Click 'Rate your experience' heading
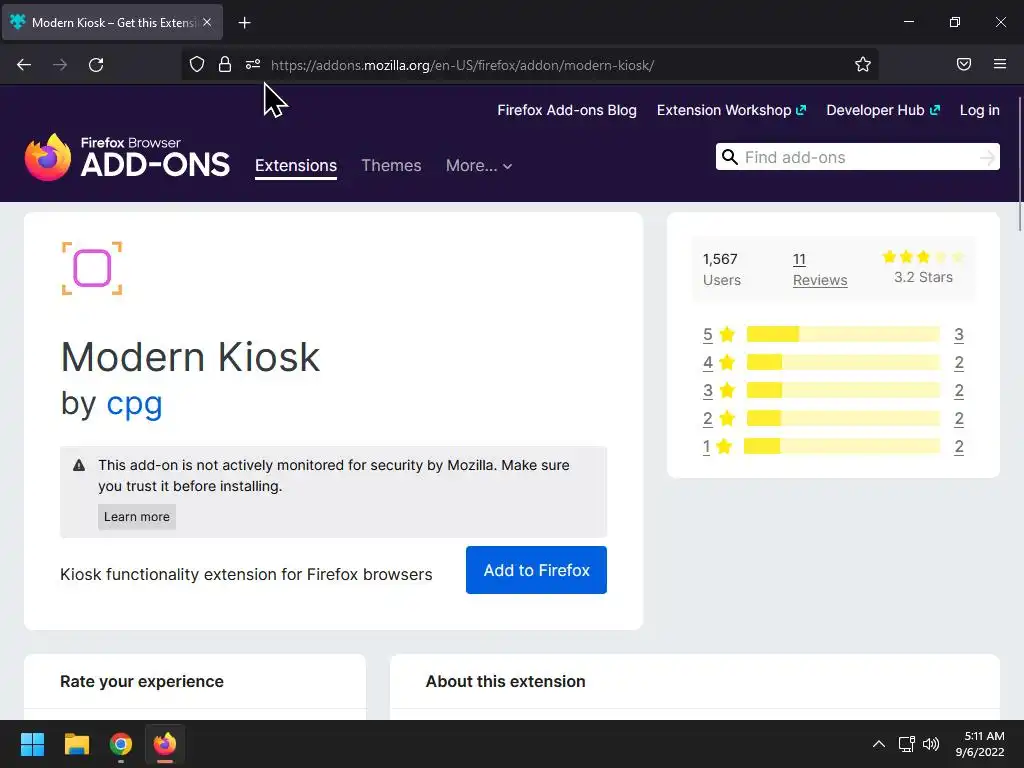1024x768 pixels. 142,682
